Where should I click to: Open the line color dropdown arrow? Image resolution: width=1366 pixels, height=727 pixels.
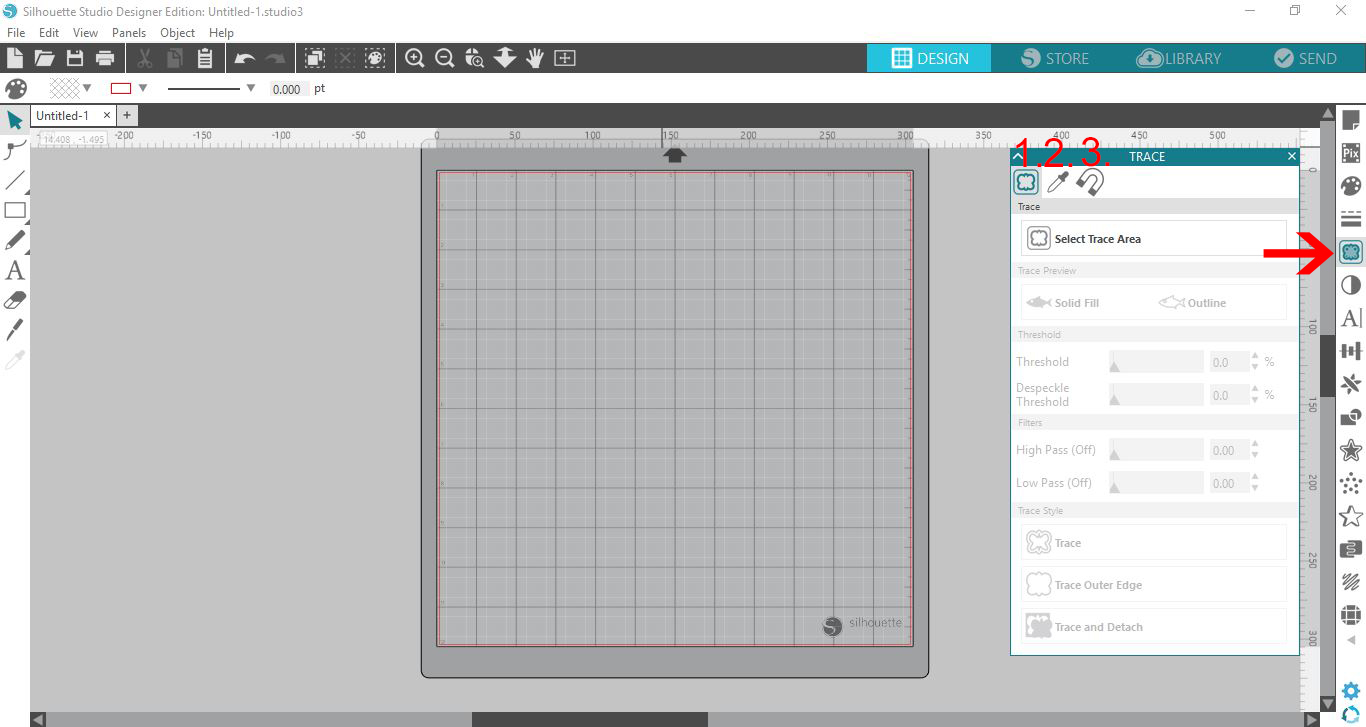pyautogui.click(x=143, y=88)
